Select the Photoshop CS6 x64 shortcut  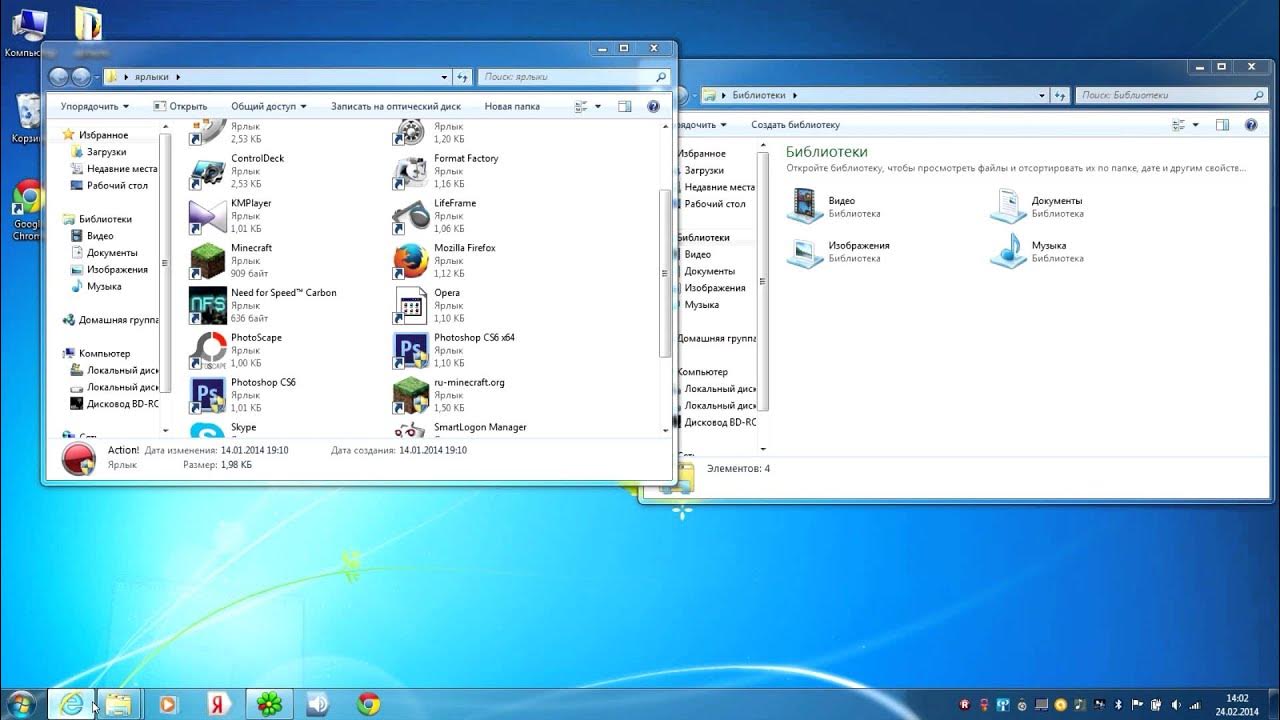tap(454, 350)
